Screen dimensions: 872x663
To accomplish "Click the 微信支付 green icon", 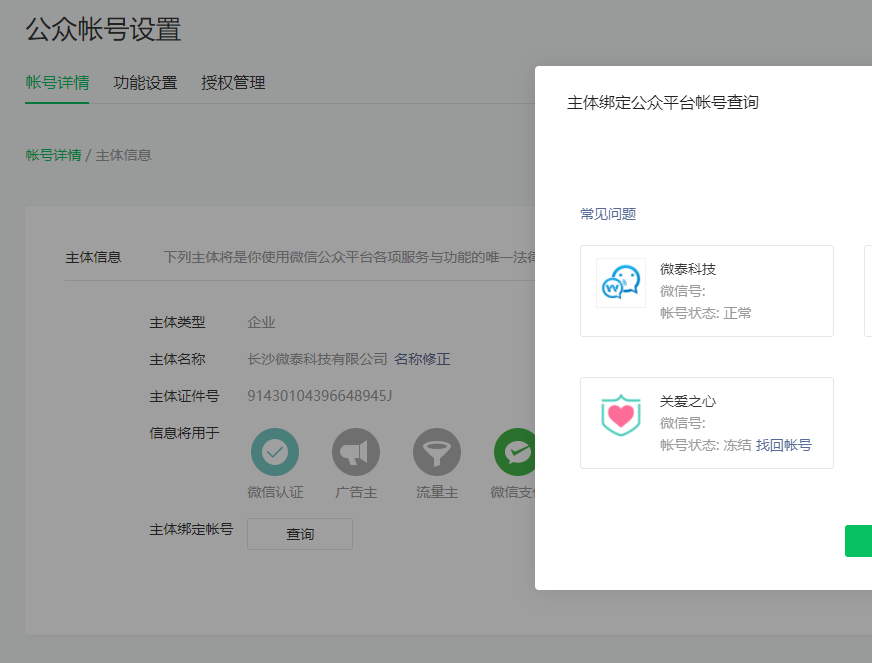I will pyautogui.click(x=514, y=452).
